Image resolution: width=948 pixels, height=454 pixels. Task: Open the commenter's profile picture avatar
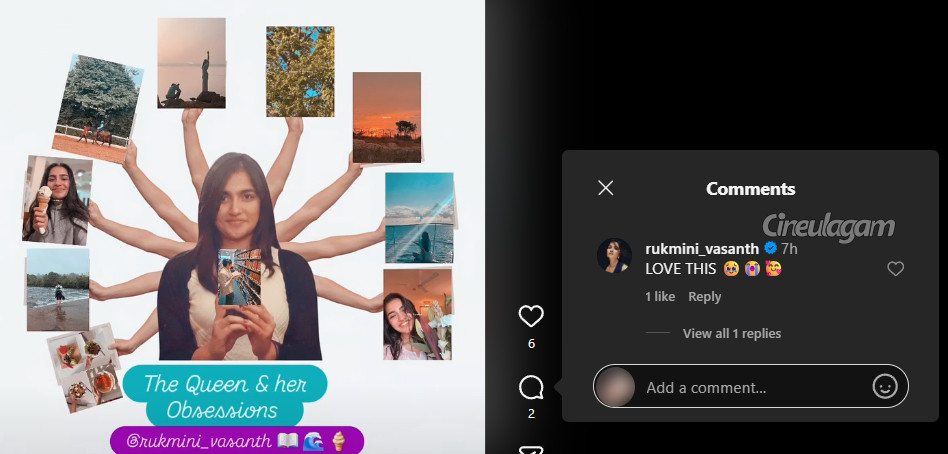(x=614, y=256)
